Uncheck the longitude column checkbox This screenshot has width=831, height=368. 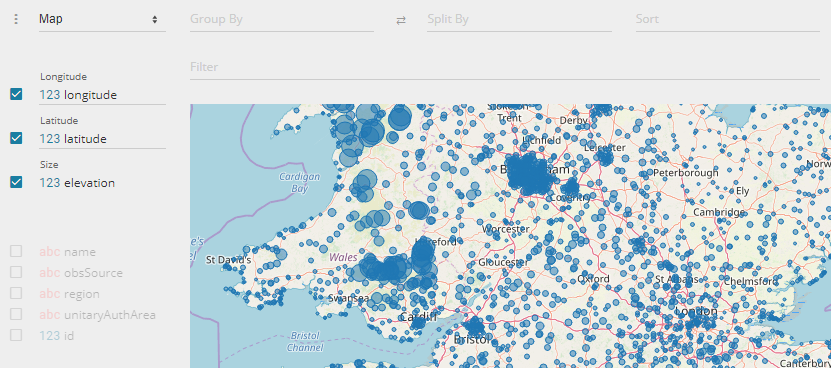16,95
